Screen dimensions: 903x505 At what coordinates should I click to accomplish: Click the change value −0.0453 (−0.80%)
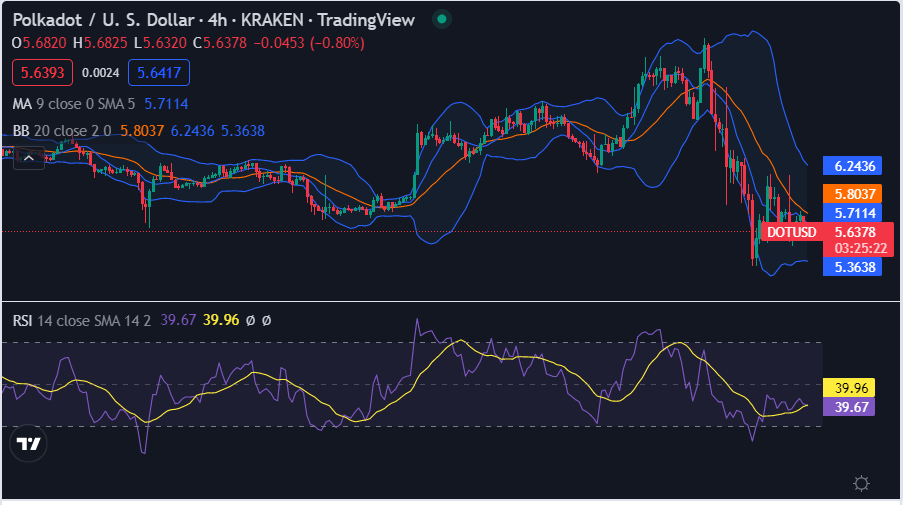(309, 43)
